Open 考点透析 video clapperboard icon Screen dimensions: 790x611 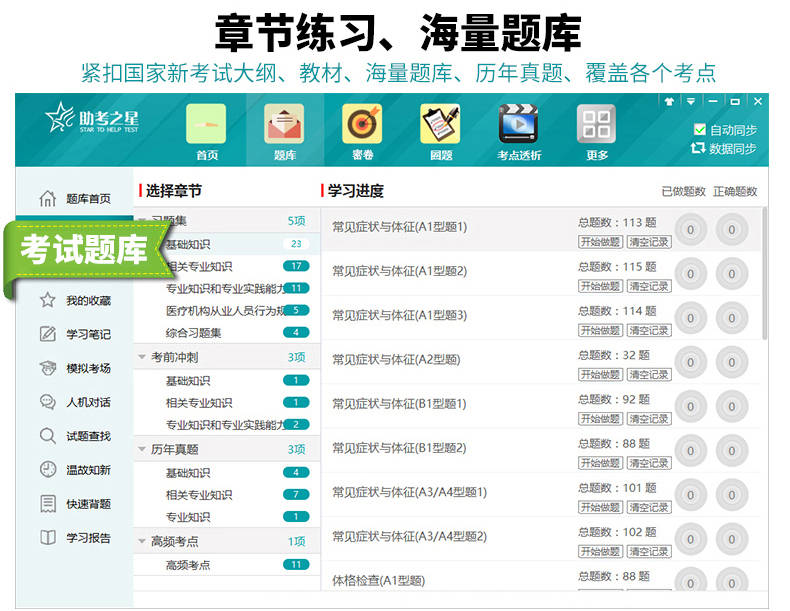(x=519, y=125)
